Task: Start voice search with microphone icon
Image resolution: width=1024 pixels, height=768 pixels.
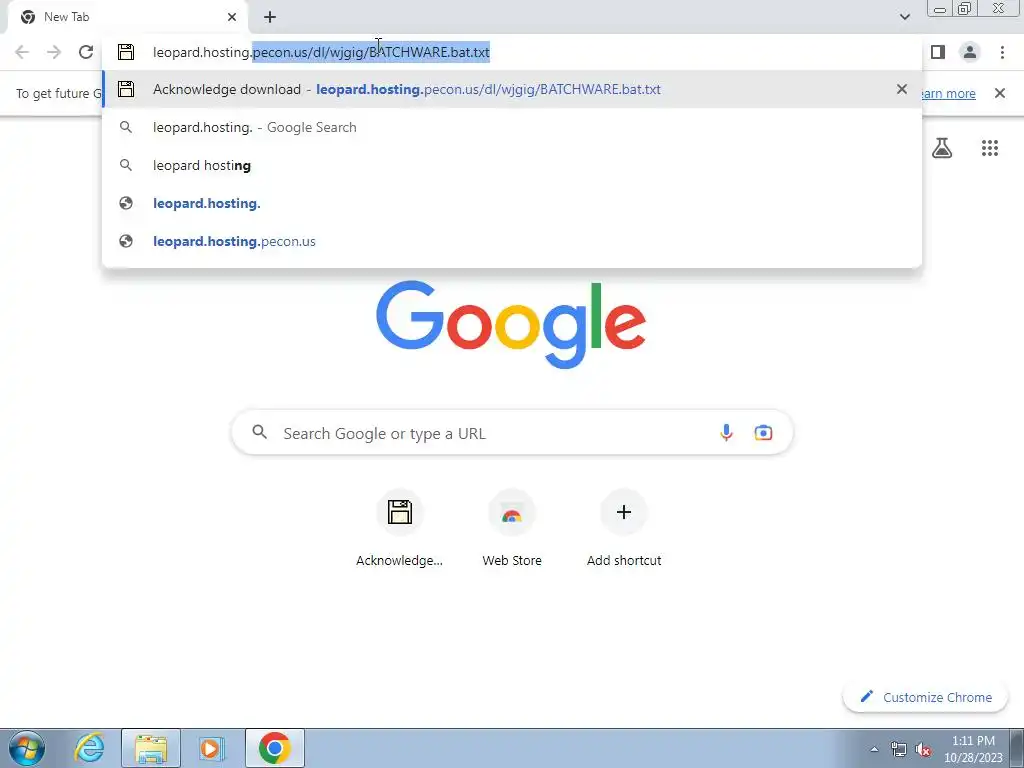Action: click(x=726, y=432)
